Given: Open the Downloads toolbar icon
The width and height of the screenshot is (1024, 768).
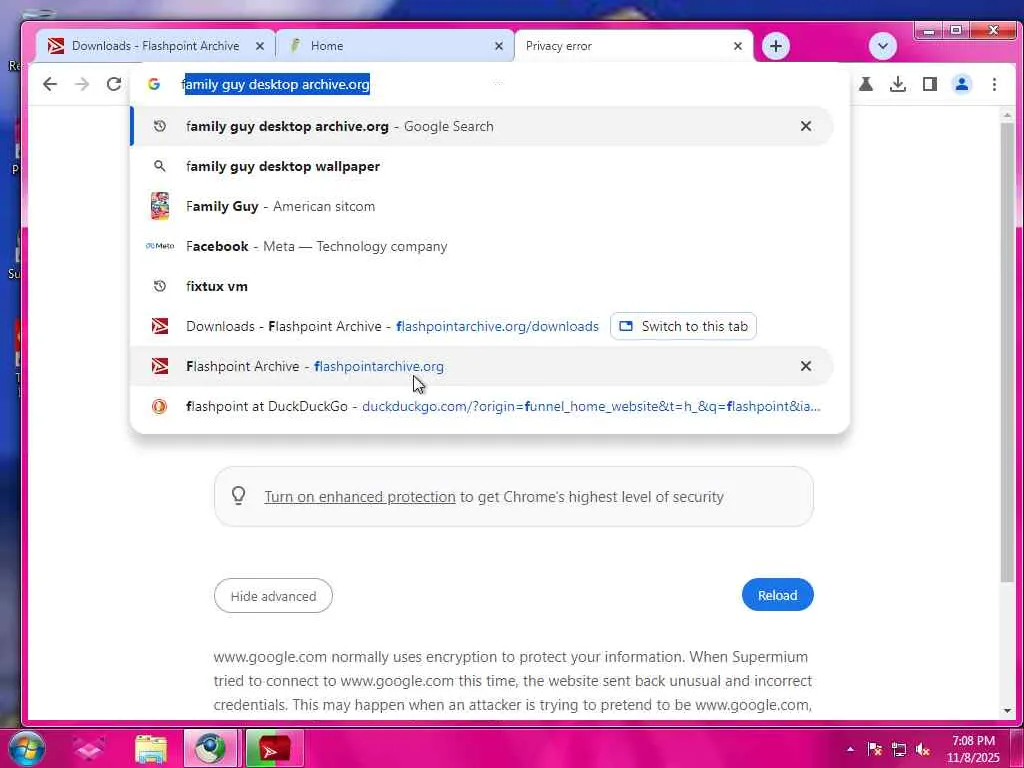Looking at the screenshot, I should 898,84.
